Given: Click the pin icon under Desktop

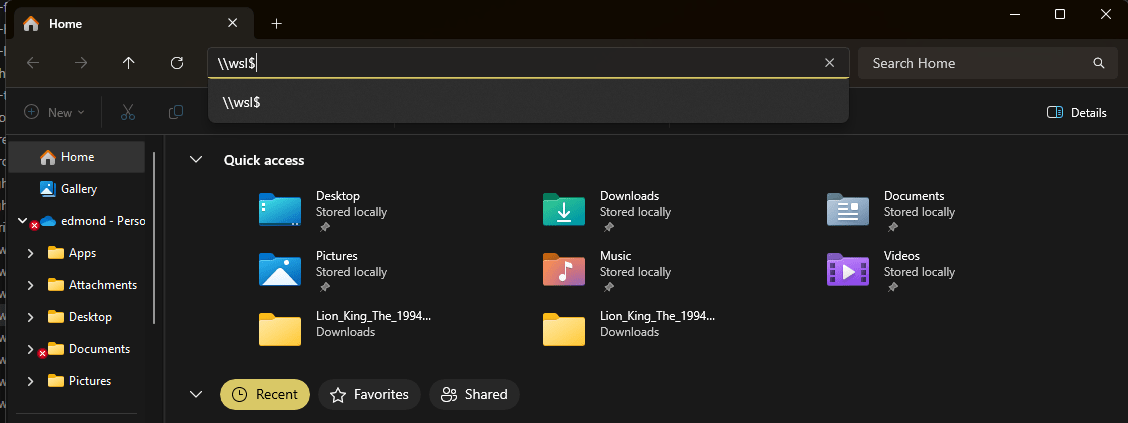Looking at the screenshot, I should pyautogui.click(x=324, y=227).
